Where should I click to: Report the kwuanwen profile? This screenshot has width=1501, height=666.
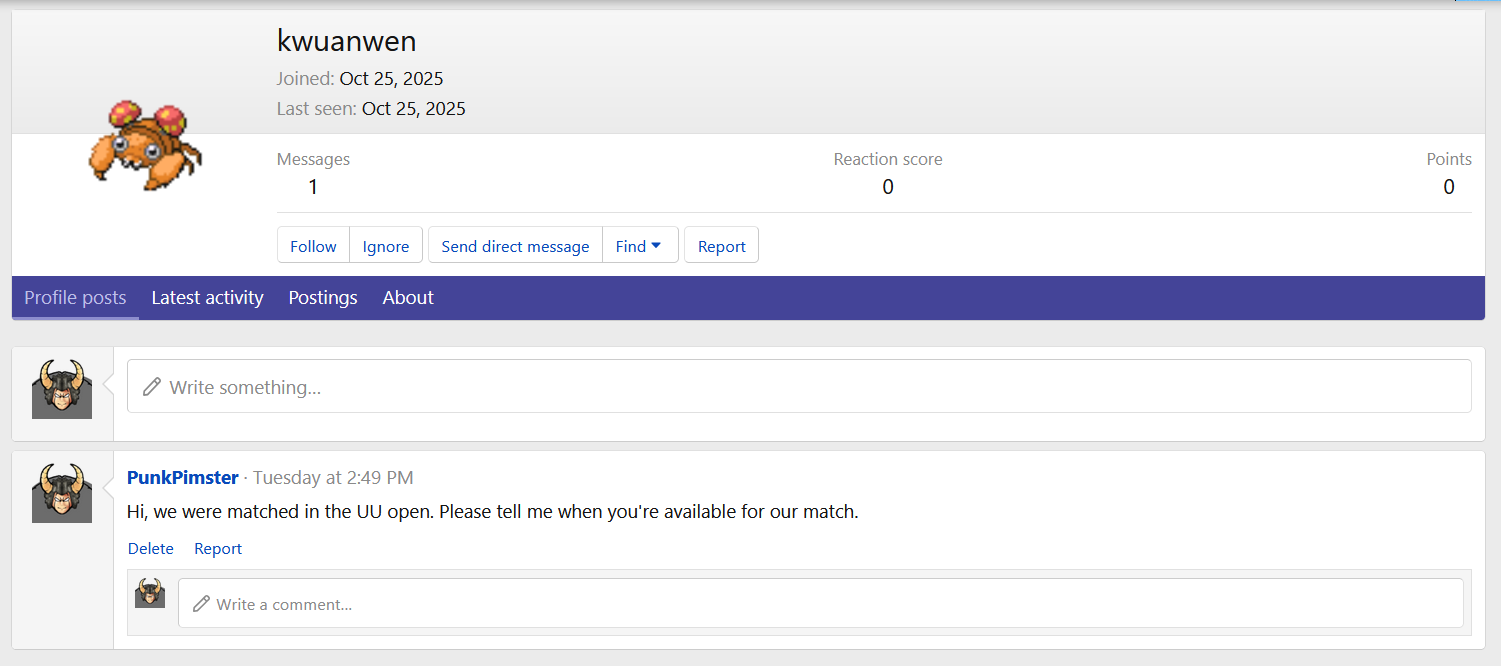[x=721, y=246]
